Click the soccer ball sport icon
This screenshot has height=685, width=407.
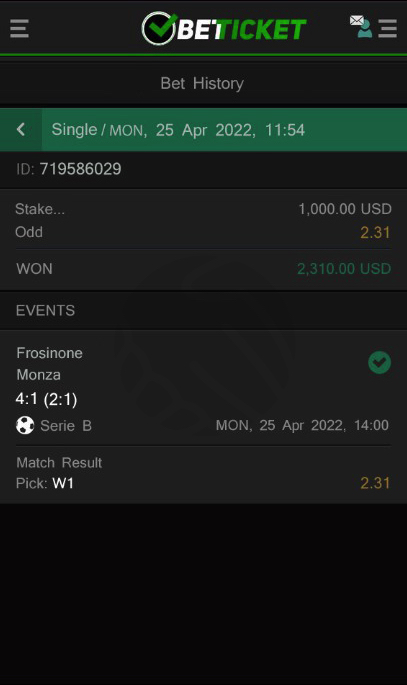coord(25,425)
